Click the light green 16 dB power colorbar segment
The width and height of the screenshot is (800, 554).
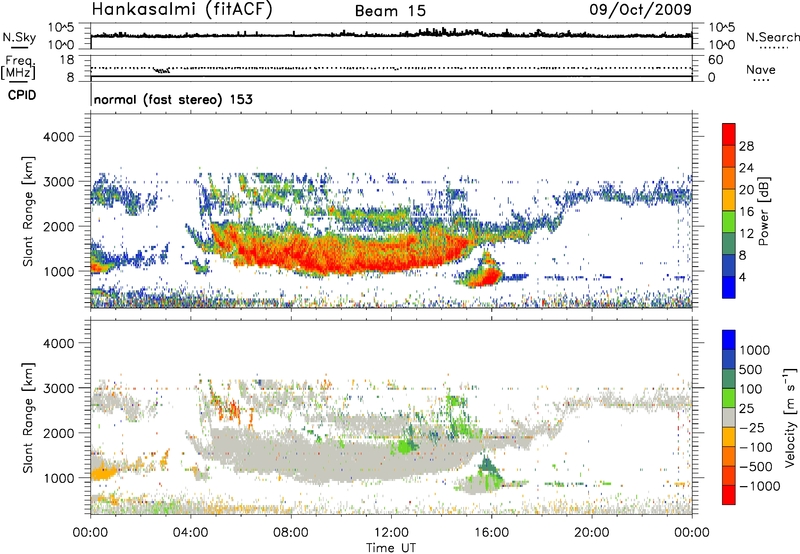click(729, 222)
